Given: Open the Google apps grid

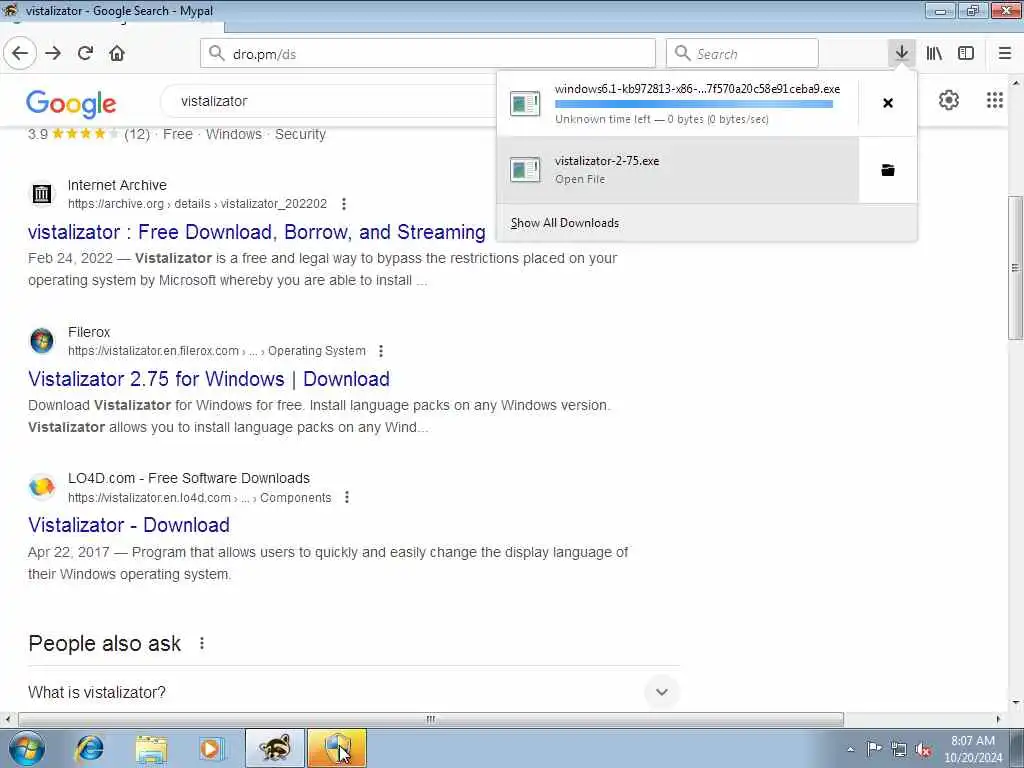Looking at the screenshot, I should tap(995, 100).
